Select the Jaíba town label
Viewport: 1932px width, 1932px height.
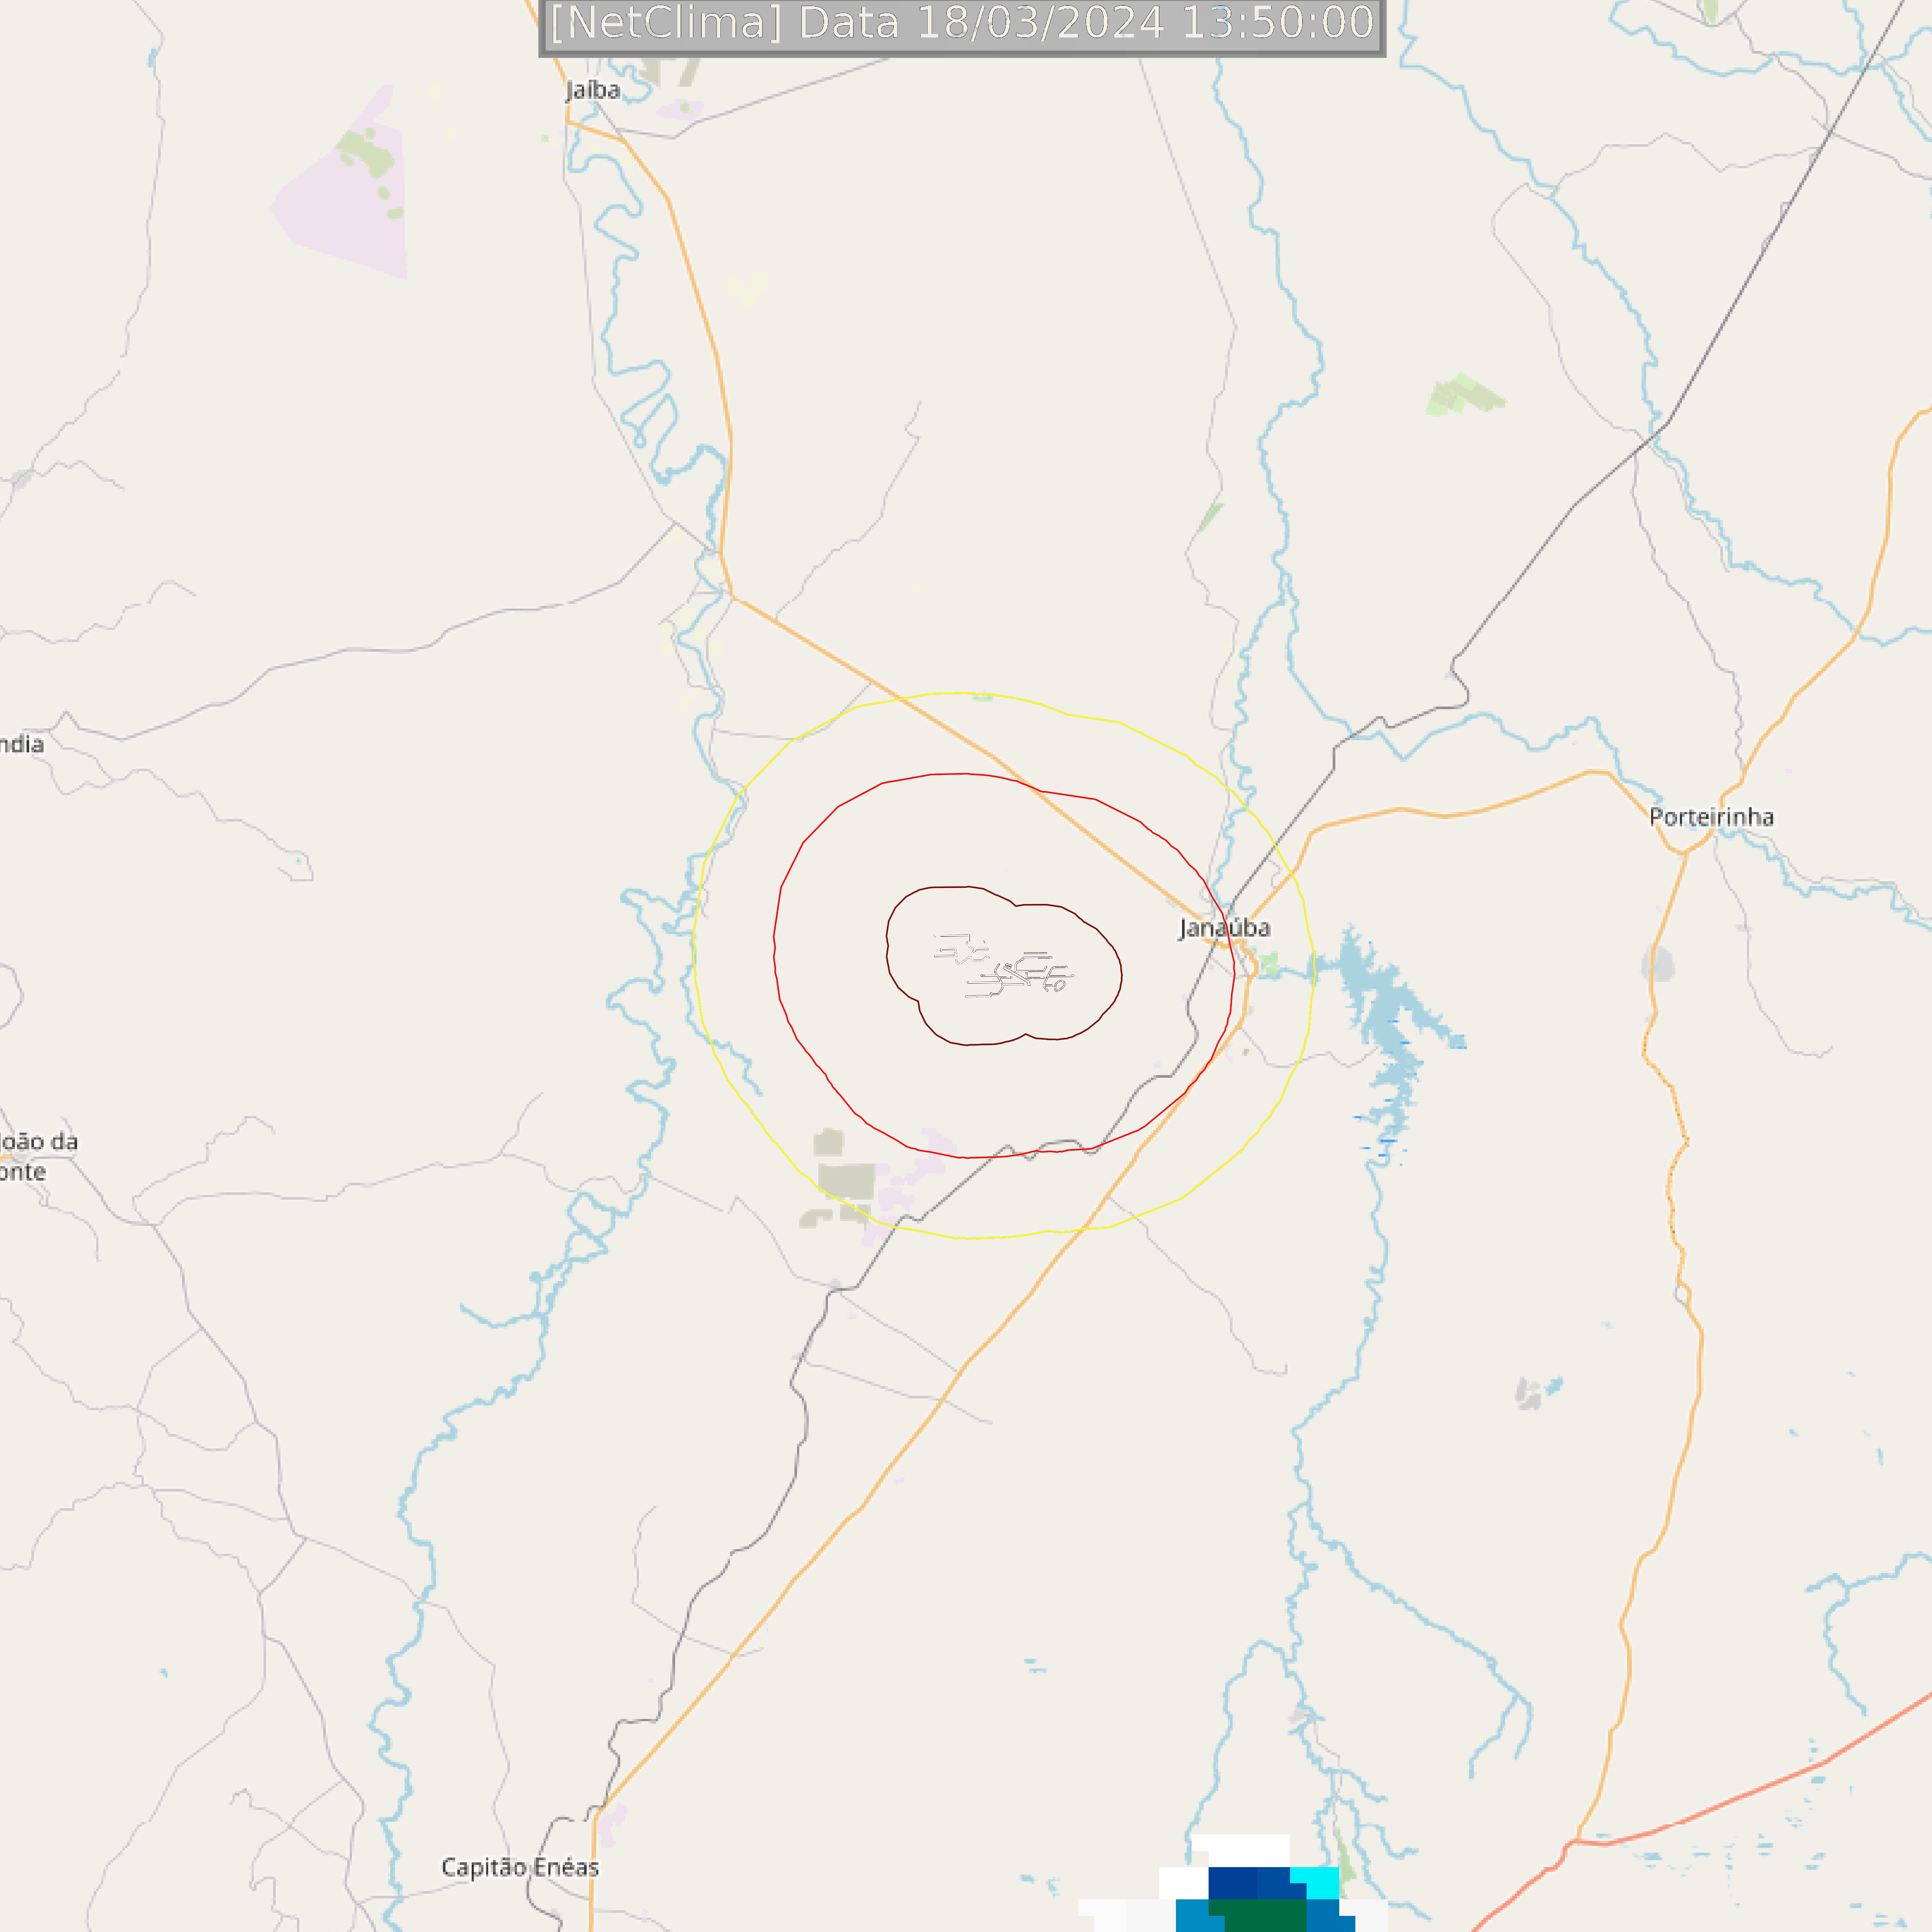593,90
